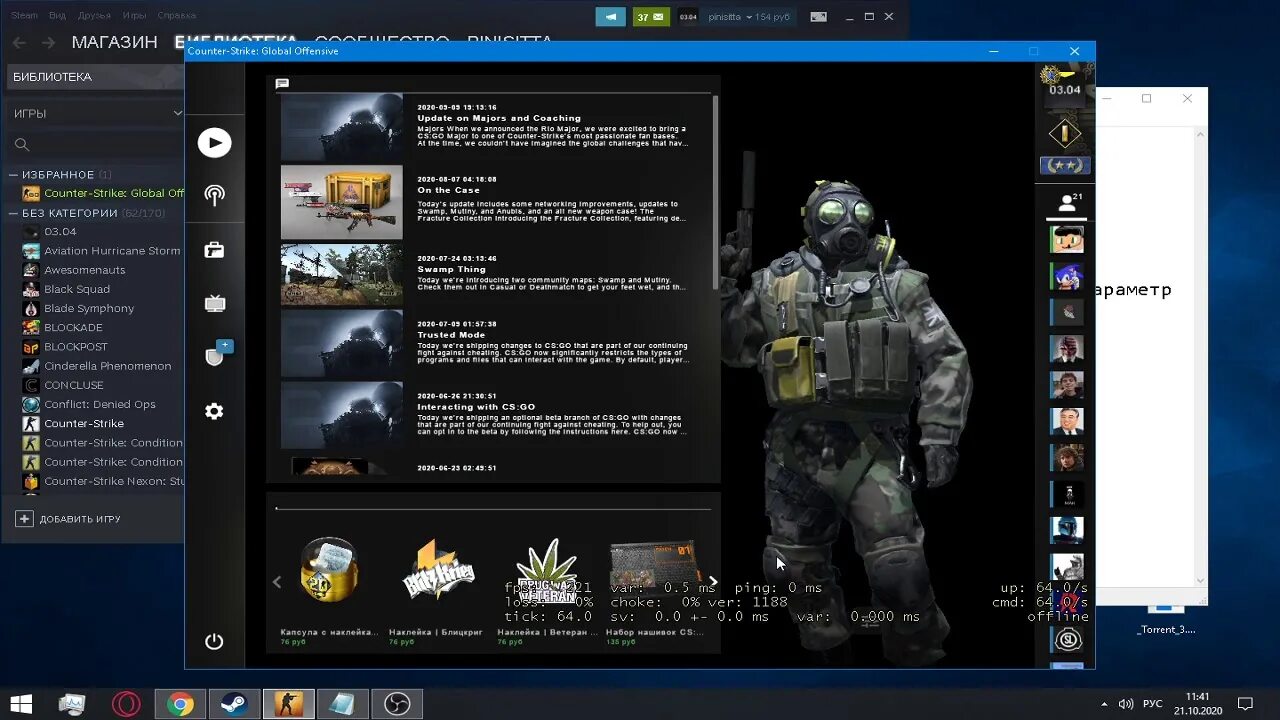Open CS:GO settings gear

pos(214,411)
